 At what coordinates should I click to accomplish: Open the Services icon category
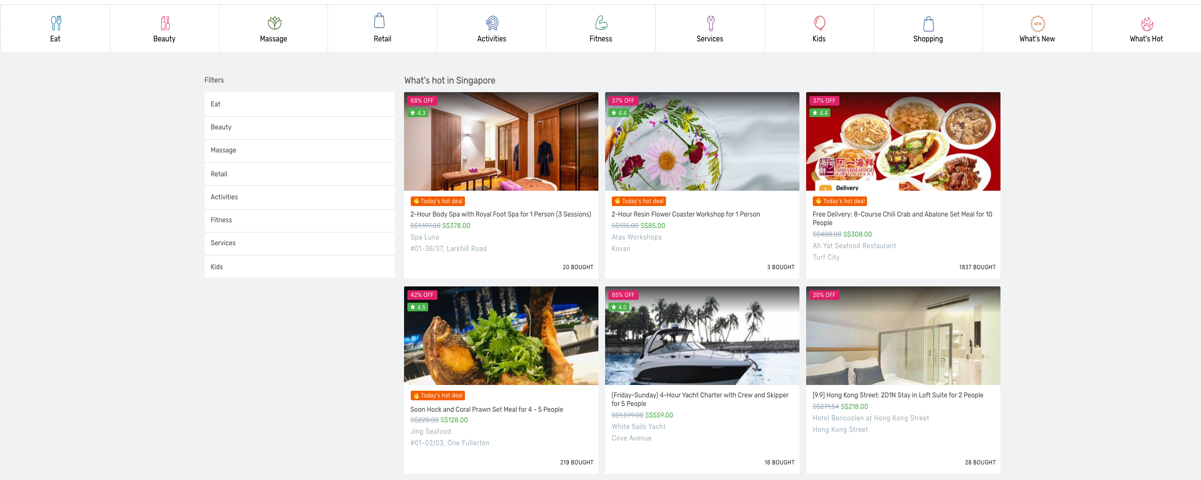point(710,23)
